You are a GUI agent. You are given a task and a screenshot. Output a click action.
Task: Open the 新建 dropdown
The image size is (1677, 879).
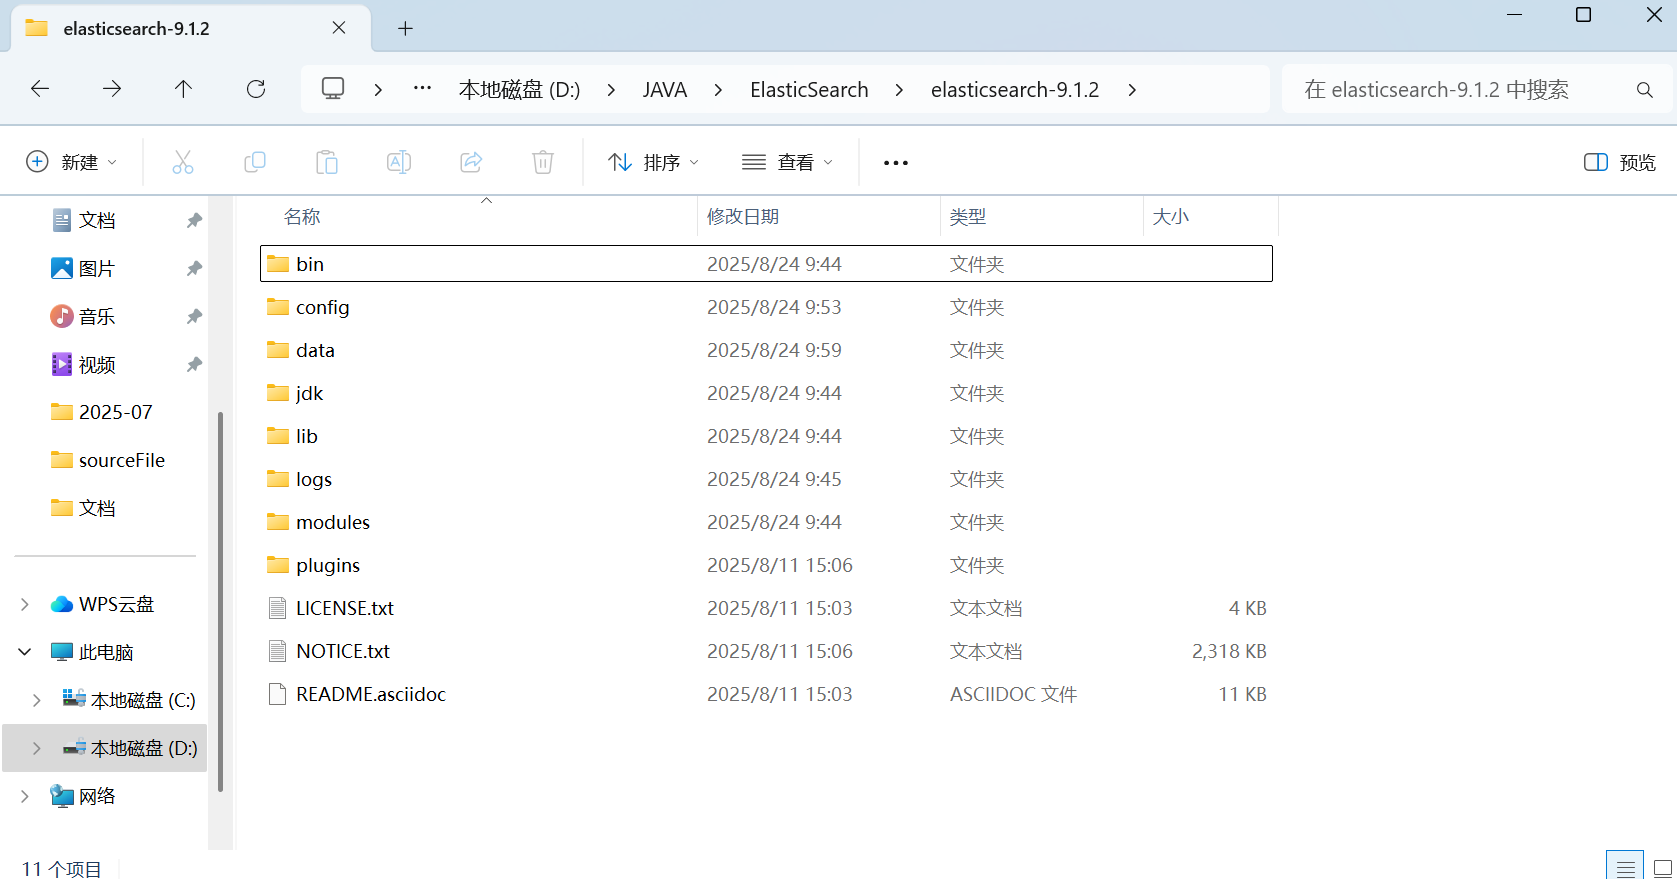click(72, 162)
